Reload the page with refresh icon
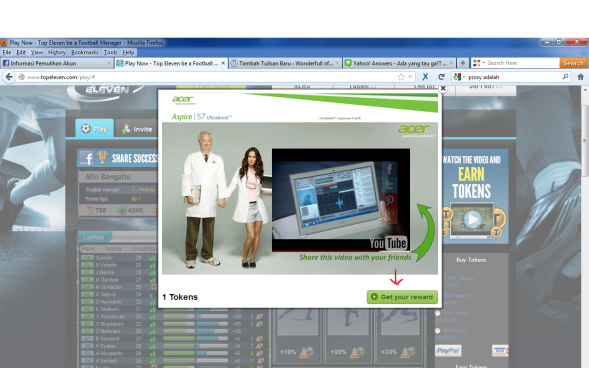 point(441,77)
